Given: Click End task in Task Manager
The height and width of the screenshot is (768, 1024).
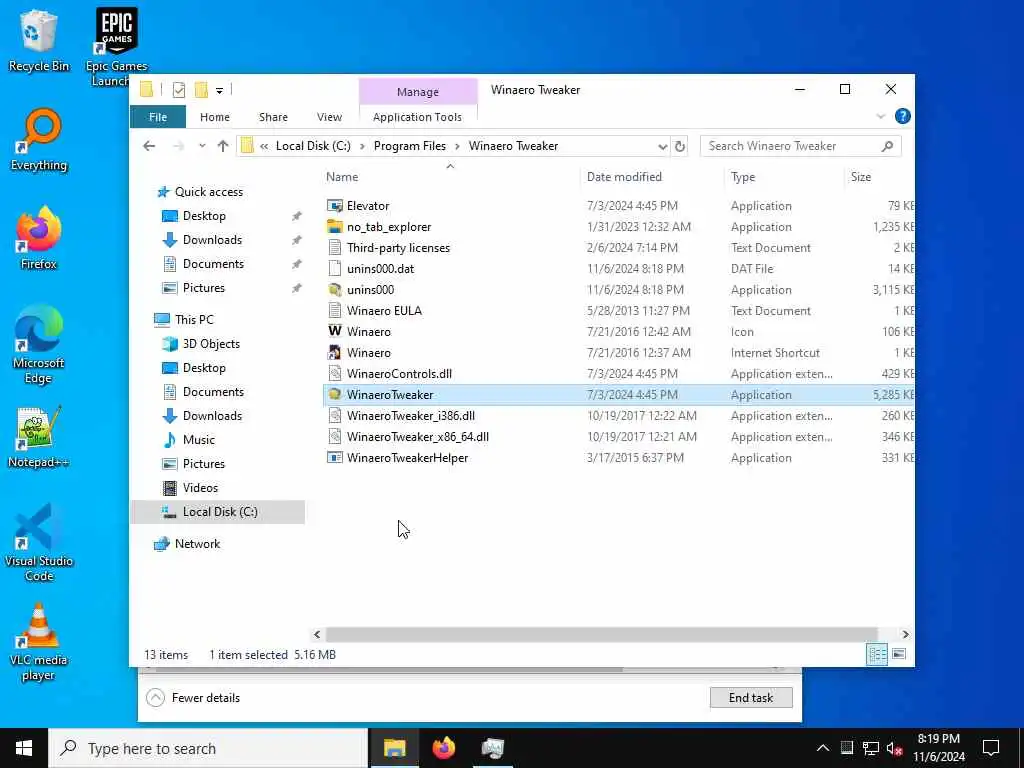Looking at the screenshot, I should pos(751,697).
